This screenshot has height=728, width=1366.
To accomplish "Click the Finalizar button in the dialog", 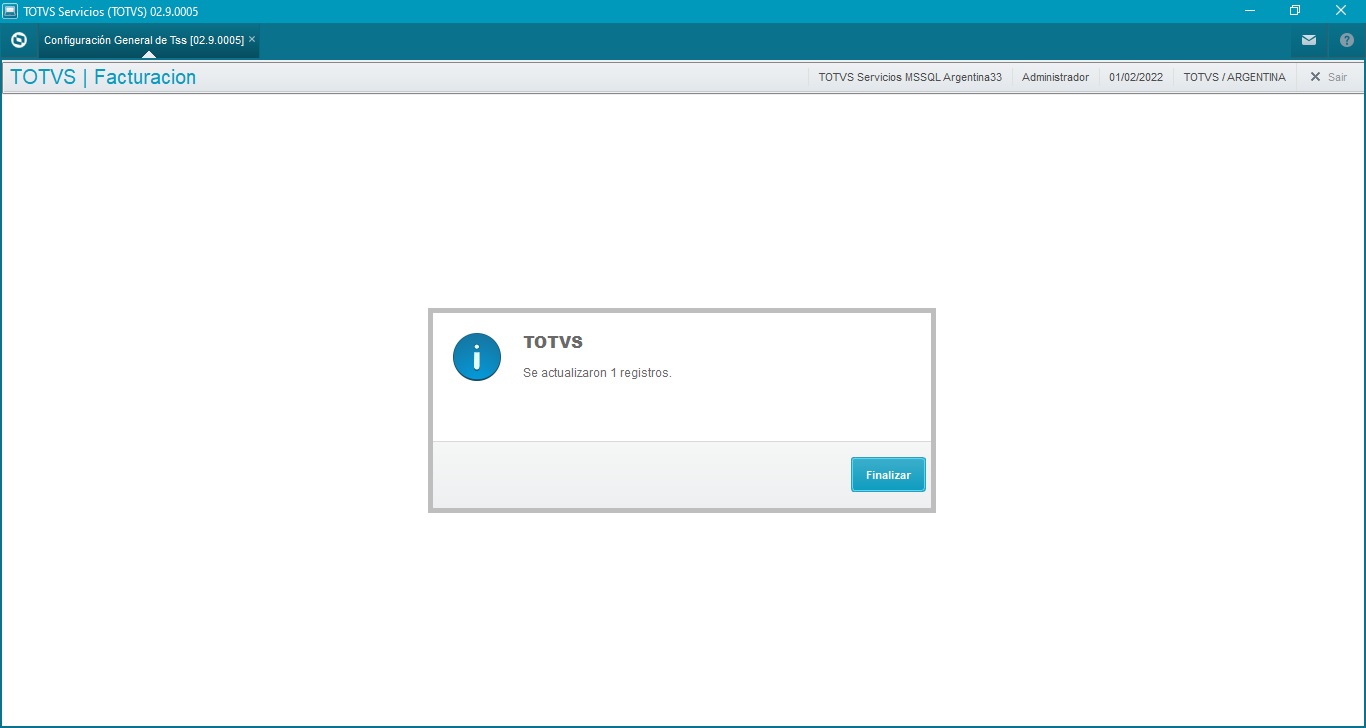I will click(x=888, y=475).
